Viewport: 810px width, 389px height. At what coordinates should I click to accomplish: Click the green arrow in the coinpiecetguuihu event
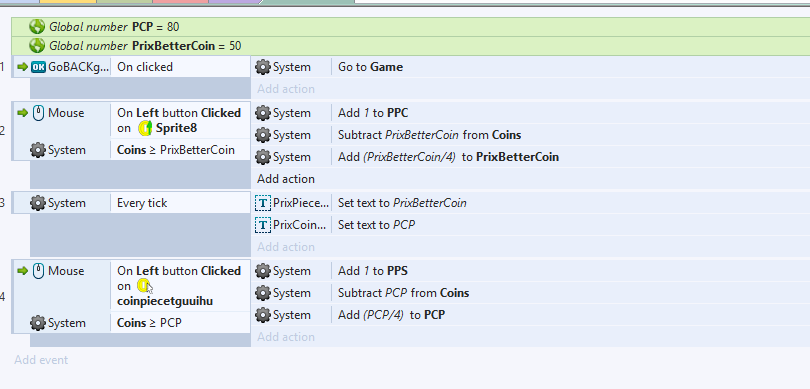(x=22, y=271)
